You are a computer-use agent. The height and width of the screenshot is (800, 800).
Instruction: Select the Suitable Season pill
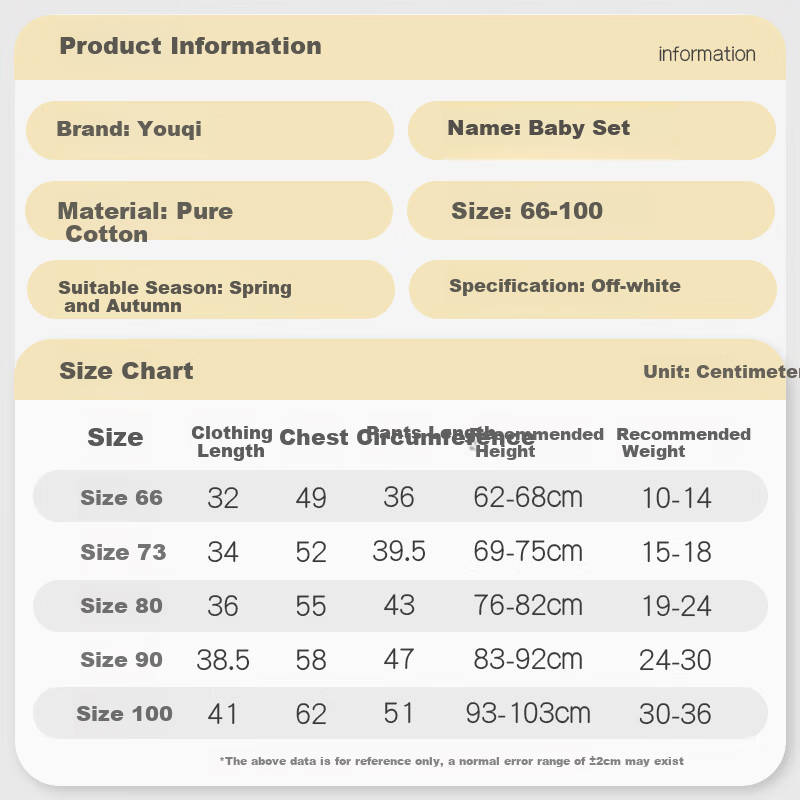coord(211,289)
